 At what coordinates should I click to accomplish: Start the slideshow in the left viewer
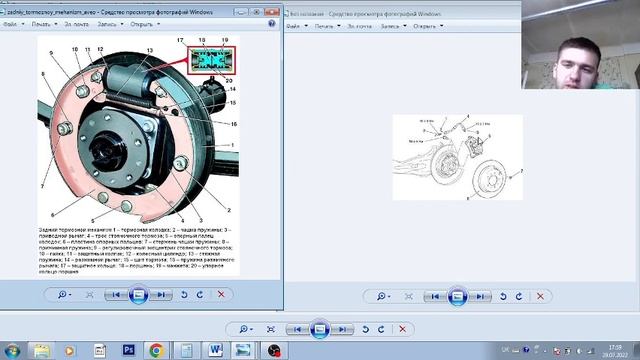pos(138,294)
